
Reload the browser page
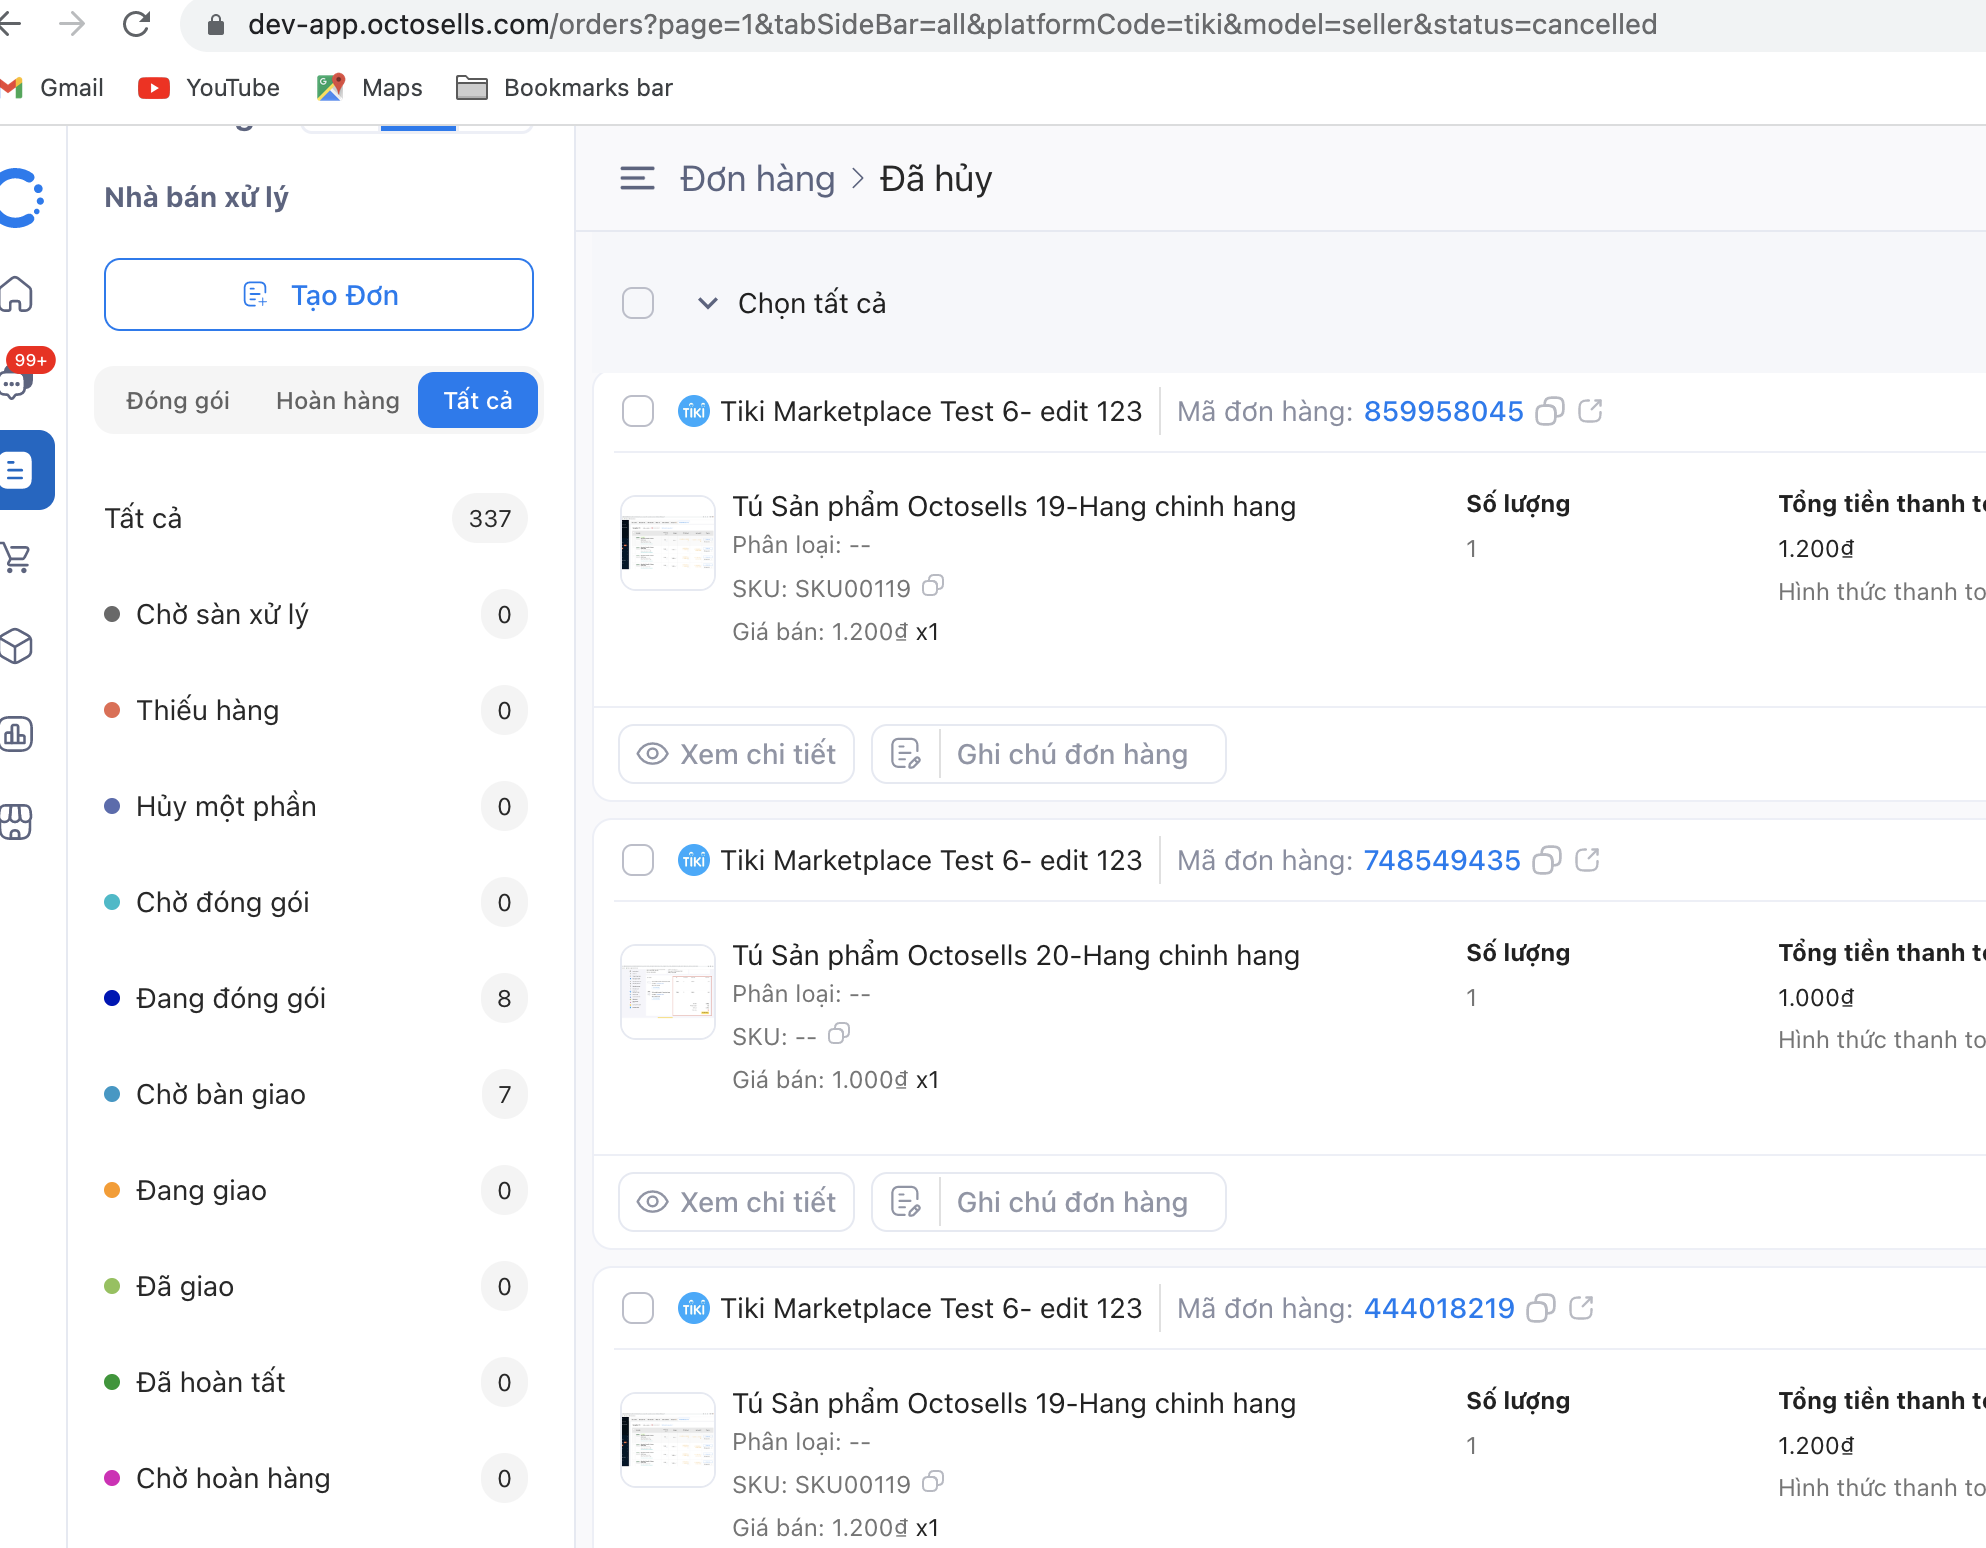(x=136, y=24)
